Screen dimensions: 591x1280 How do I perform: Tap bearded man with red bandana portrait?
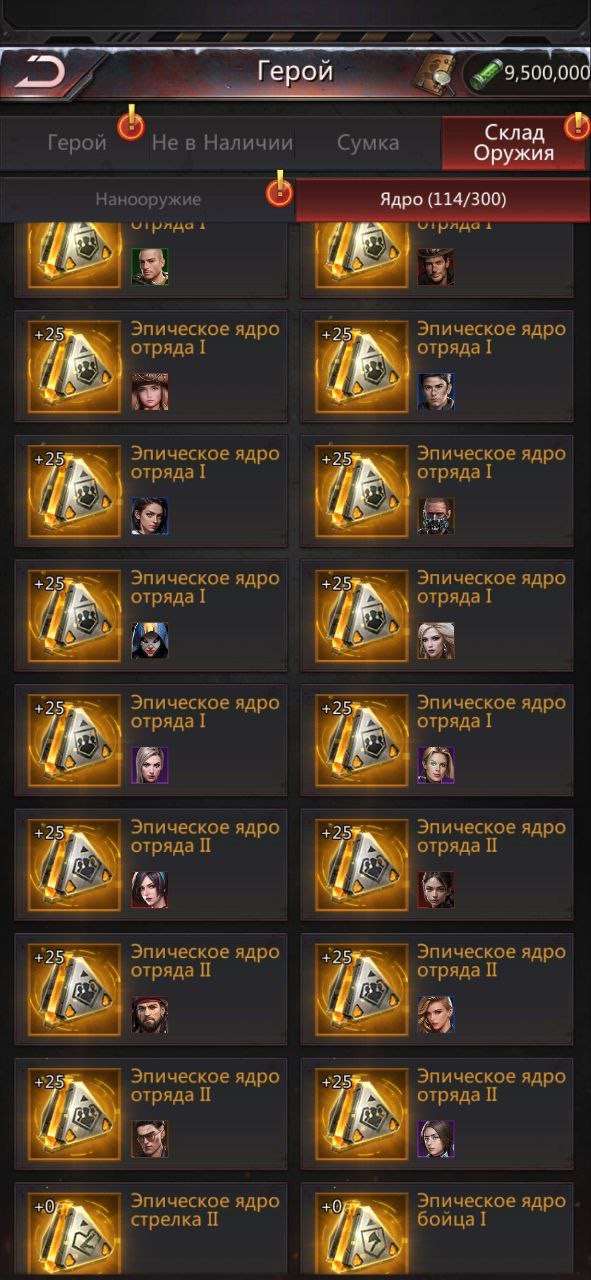[x=150, y=1014]
